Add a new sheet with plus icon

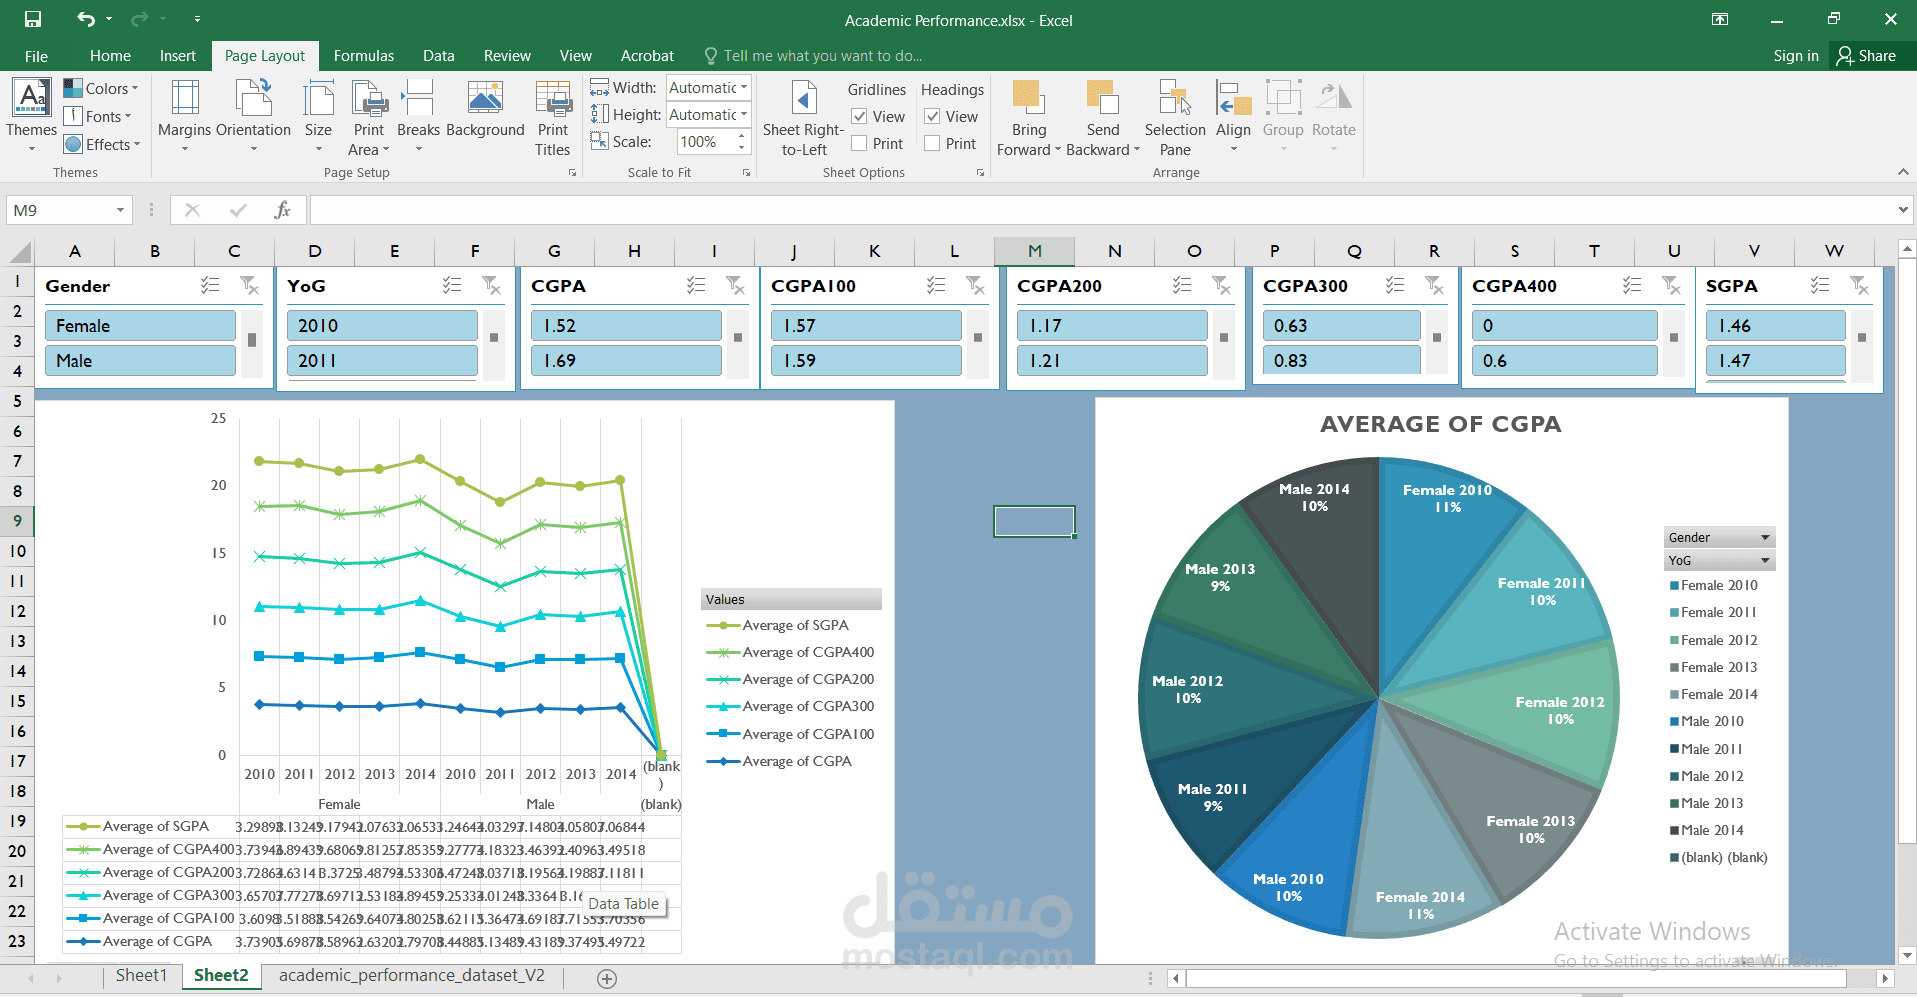pos(607,978)
